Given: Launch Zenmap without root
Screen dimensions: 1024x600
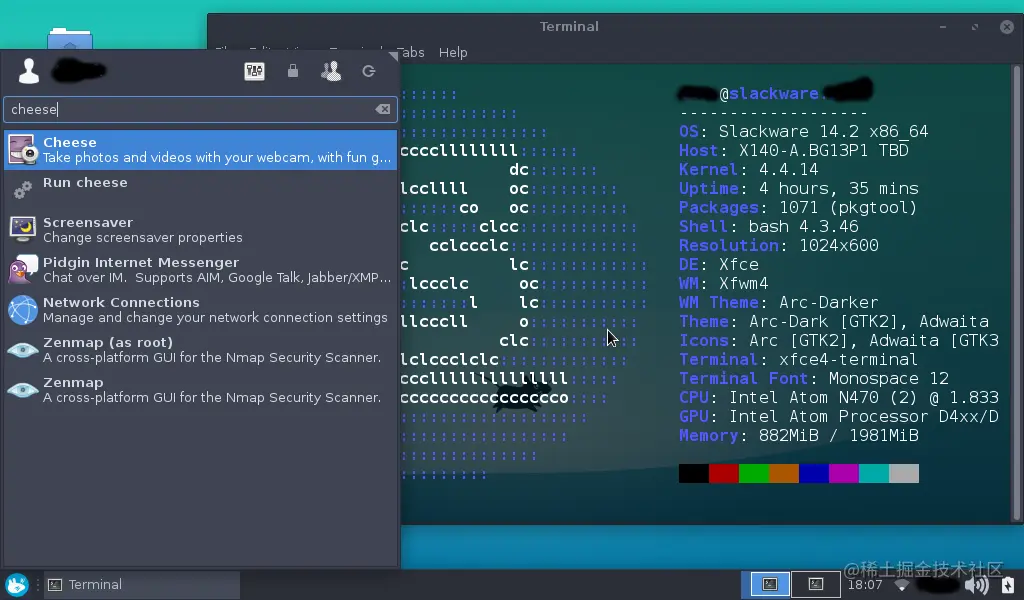Looking at the screenshot, I should click(x=200, y=390).
